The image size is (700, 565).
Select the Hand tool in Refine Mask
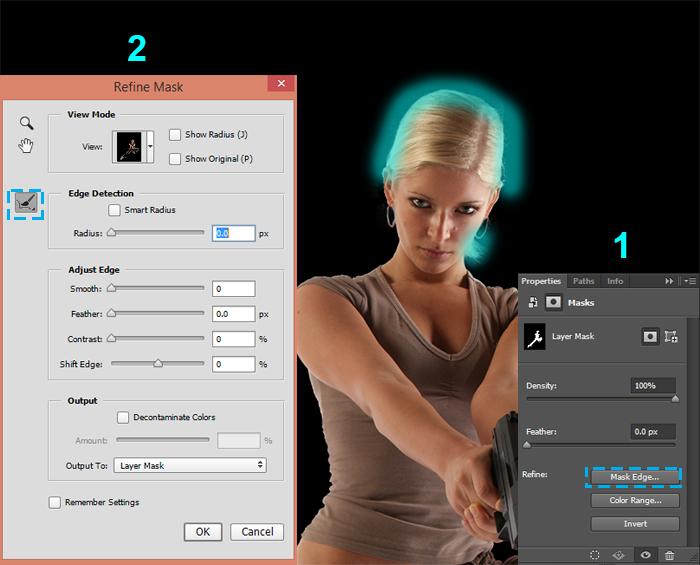[x=26, y=145]
